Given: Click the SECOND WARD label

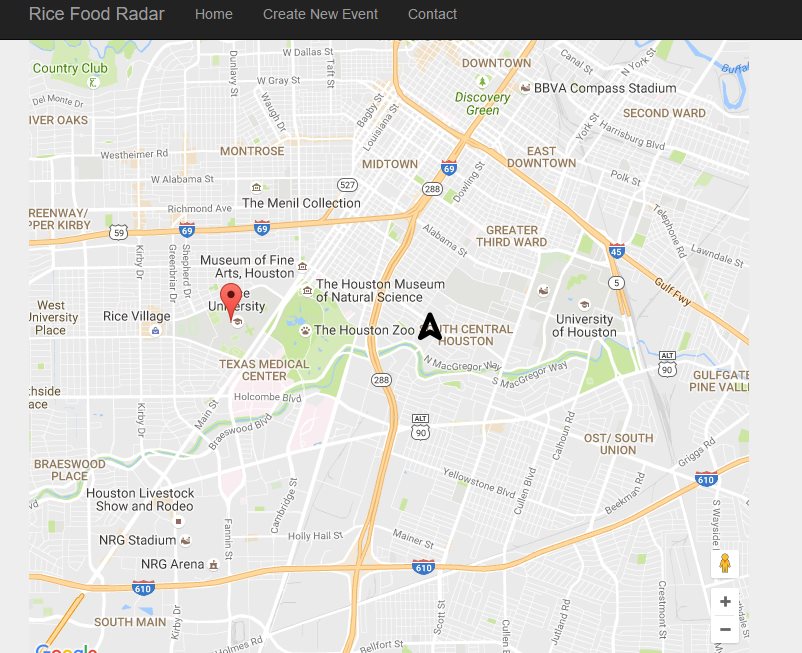Looking at the screenshot, I should (x=664, y=113).
